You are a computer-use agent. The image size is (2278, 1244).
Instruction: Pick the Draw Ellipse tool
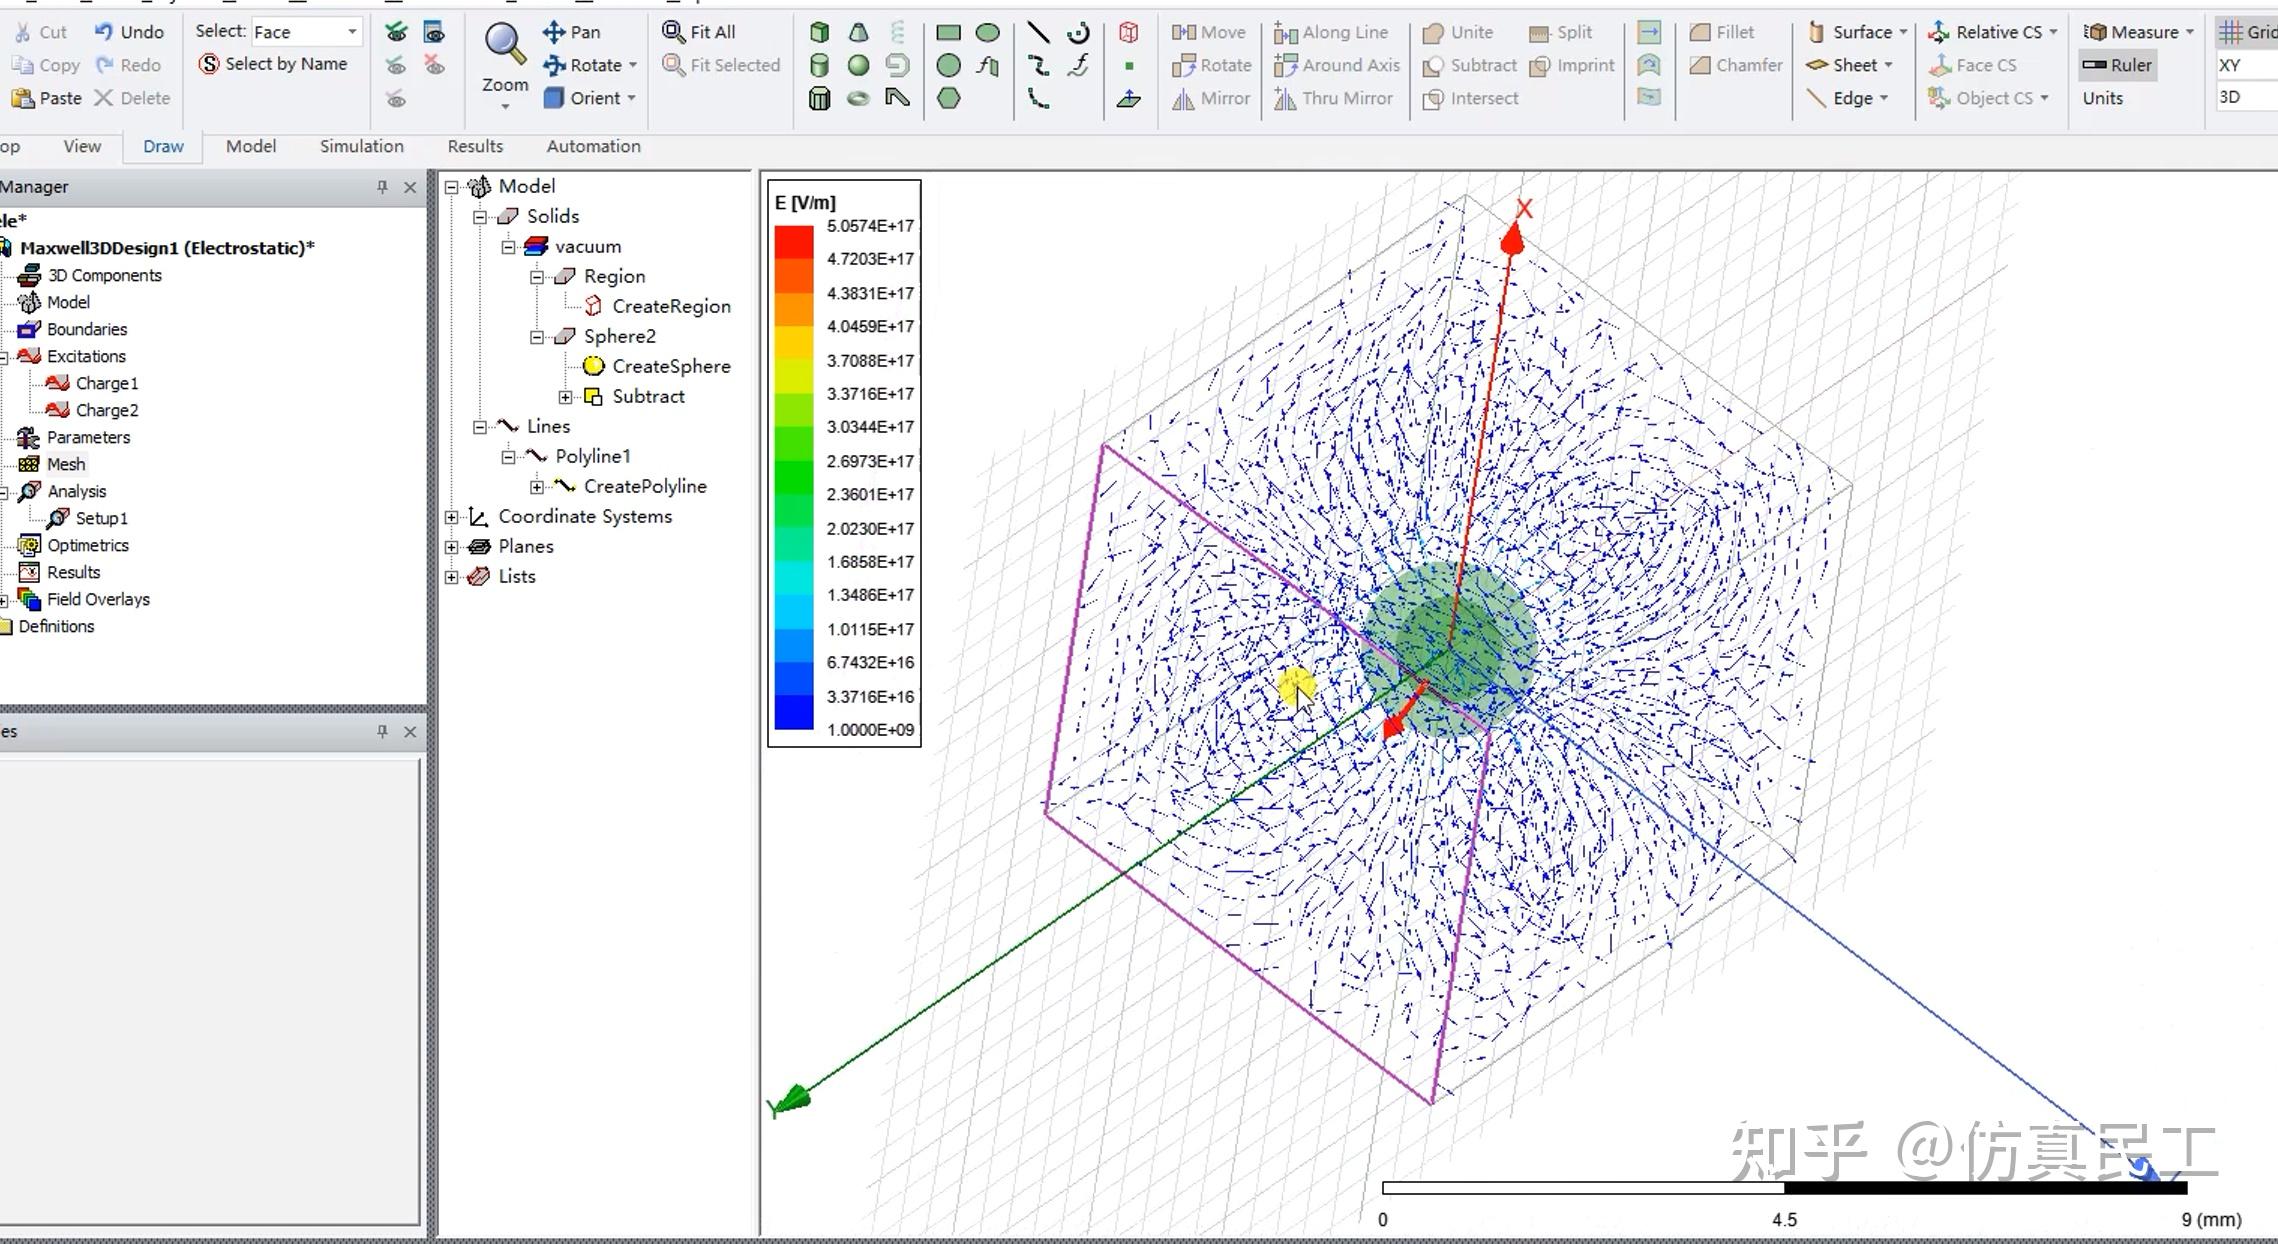click(987, 32)
